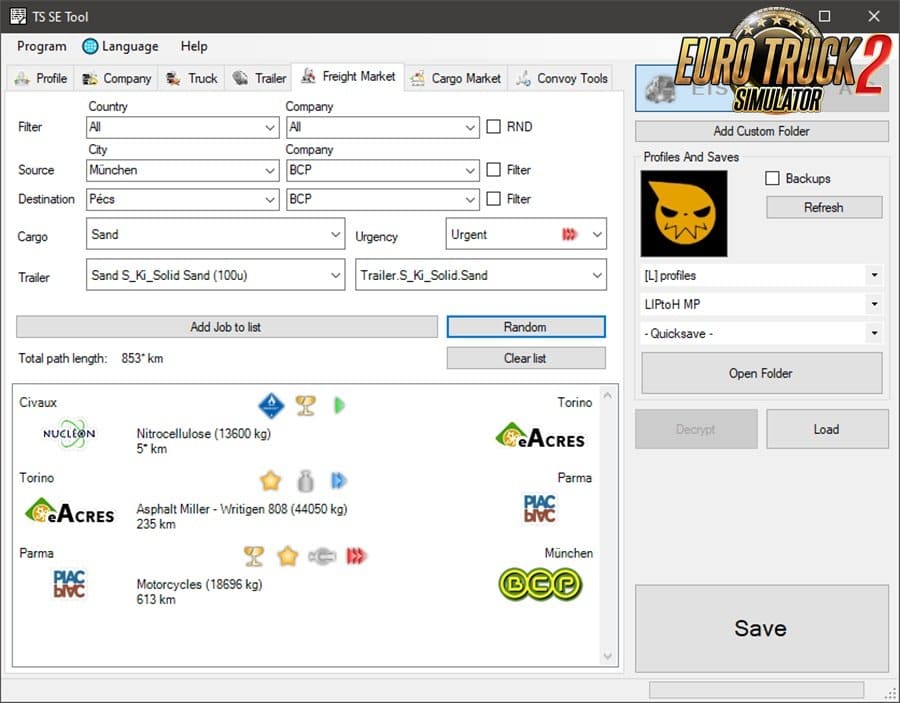The image size is (900, 703).
Task: Switch to the Truck tab
Action: [192, 79]
